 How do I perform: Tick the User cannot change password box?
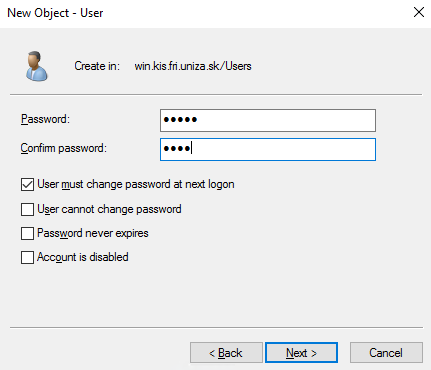27,210
